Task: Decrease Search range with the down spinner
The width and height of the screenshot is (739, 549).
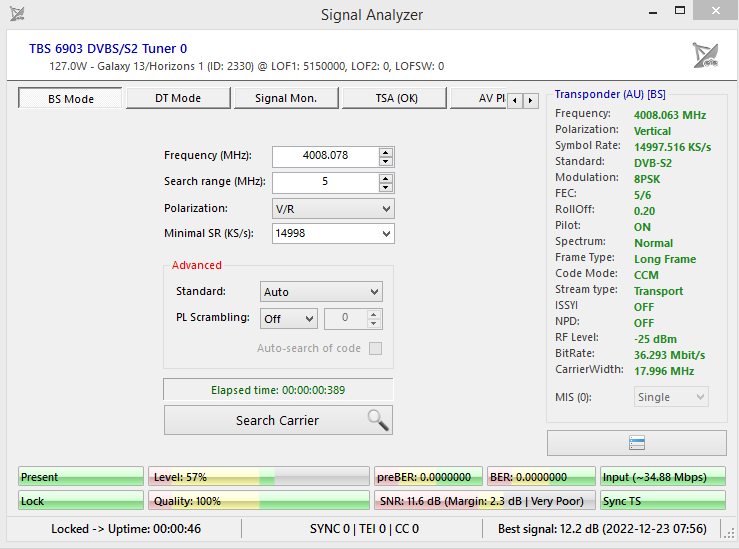Action: point(386,187)
